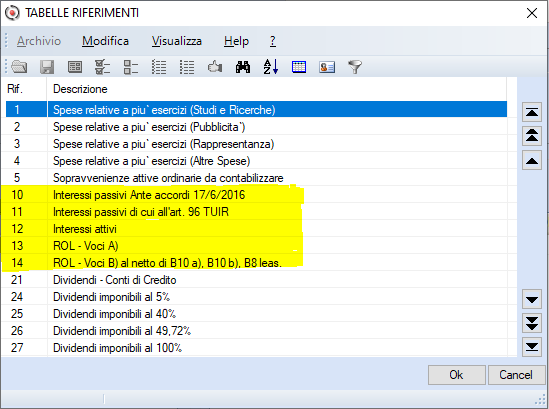The width and height of the screenshot is (549, 409).
Task: Move up one row arrow button
Action: coord(532,160)
